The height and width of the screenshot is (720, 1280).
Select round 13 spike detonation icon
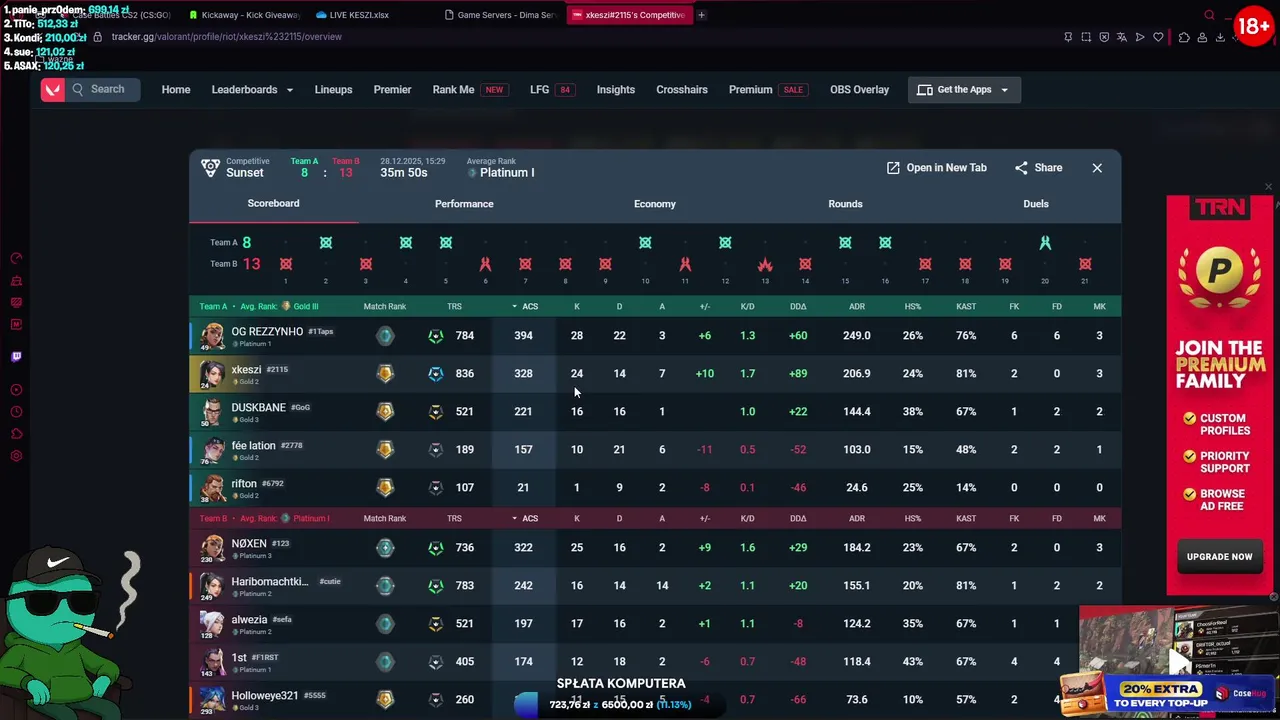765,264
